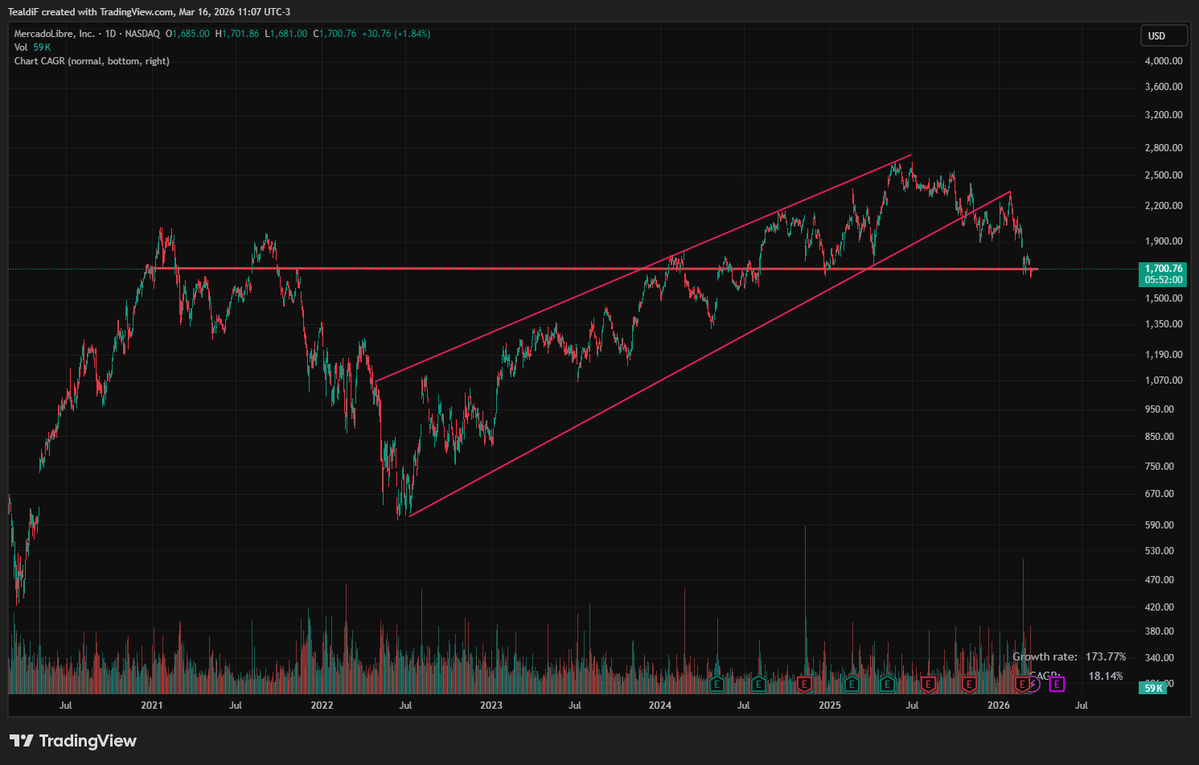Viewport: 1199px width, 765px height.
Task: Click the bar countdown 05:52:00
Action: [1163, 280]
